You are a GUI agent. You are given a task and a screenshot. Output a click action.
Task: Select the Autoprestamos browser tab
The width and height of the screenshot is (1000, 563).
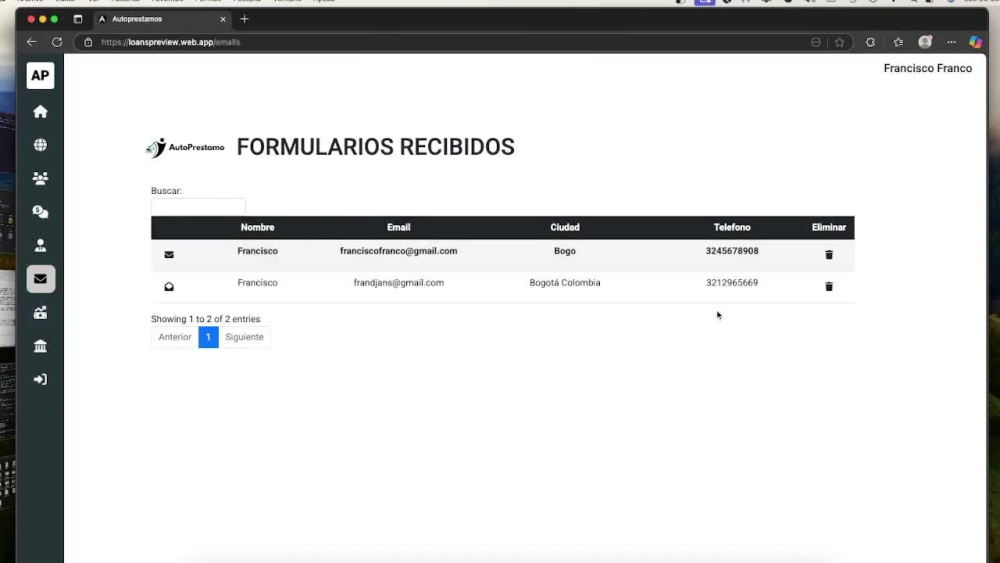(x=162, y=19)
